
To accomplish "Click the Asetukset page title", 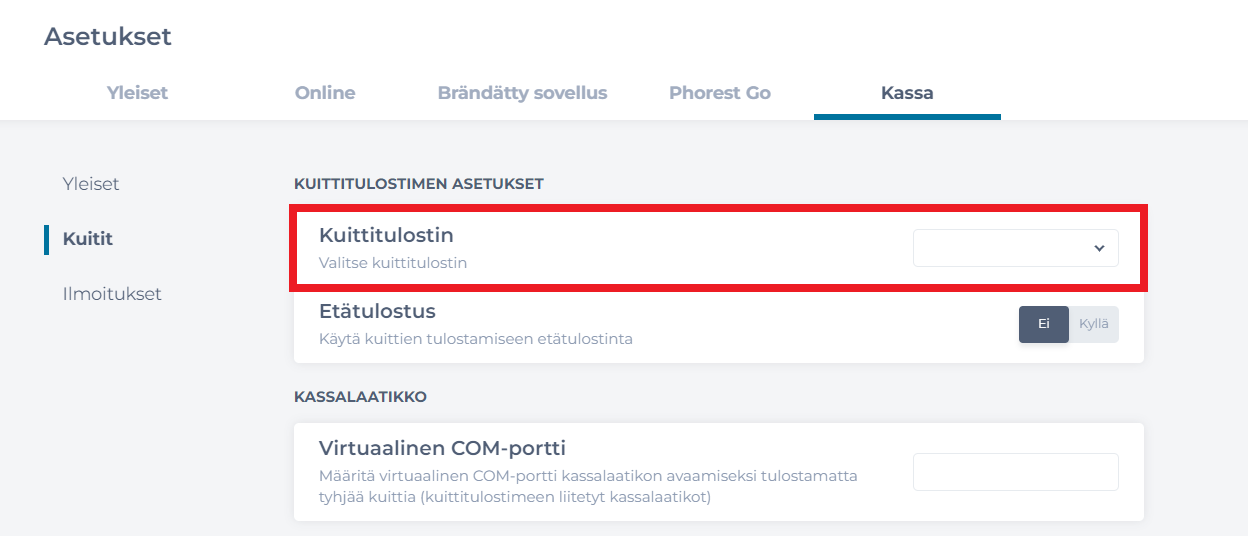I will tap(108, 37).
